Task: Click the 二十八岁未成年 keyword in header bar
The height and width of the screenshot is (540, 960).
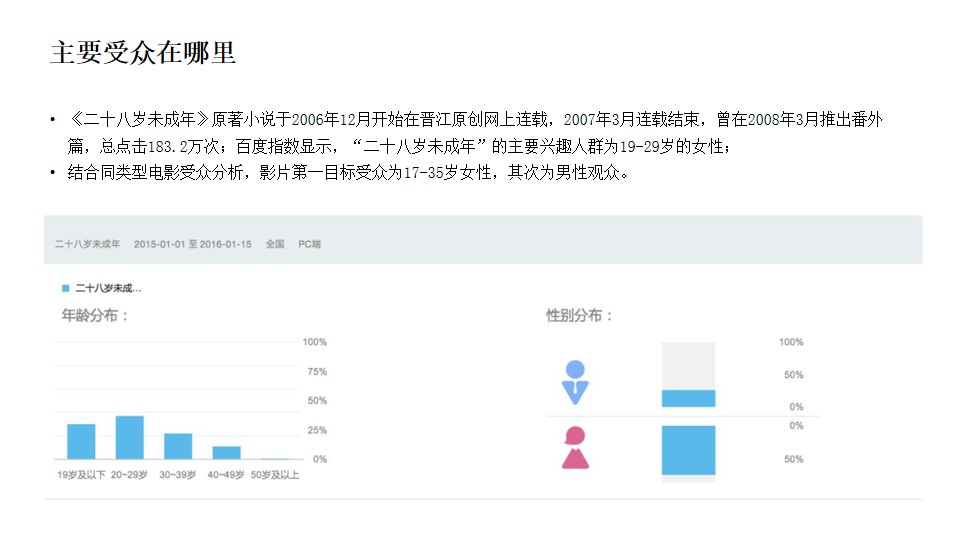Action: coord(88,244)
